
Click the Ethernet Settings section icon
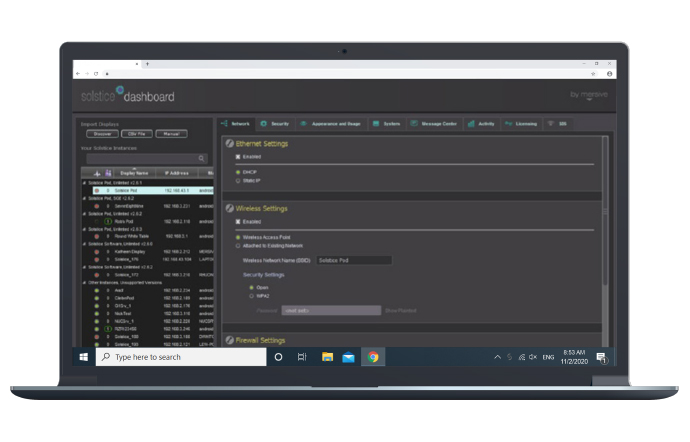pyautogui.click(x=229, y=144)
